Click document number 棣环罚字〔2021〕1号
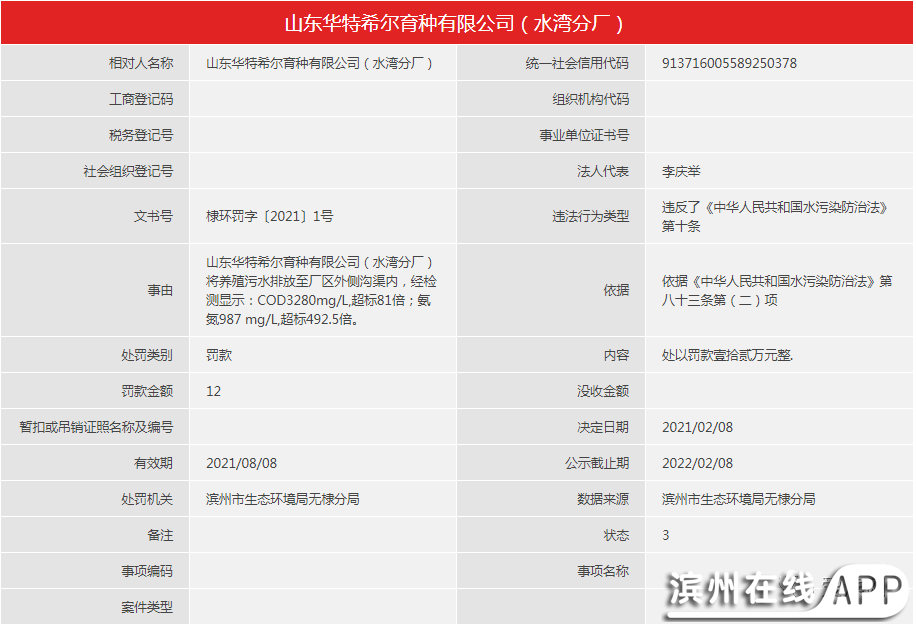Viewport: 916px width, 627px height. pyautogui.click(x=269, y=216)
